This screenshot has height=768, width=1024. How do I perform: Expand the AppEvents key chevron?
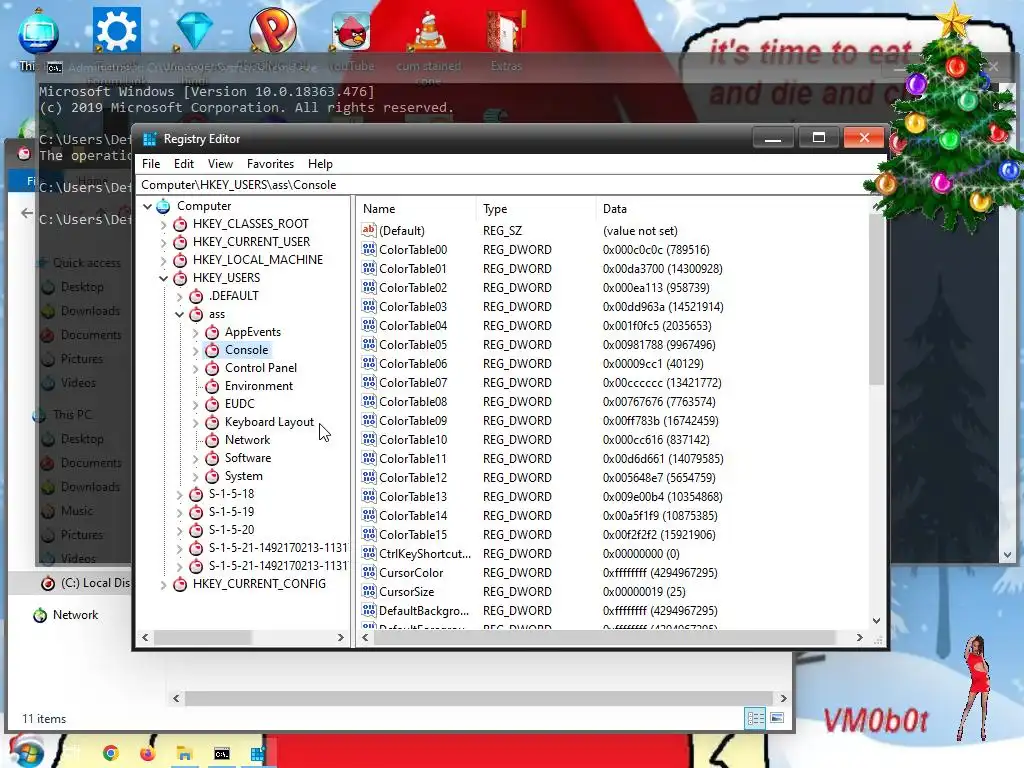195,332
